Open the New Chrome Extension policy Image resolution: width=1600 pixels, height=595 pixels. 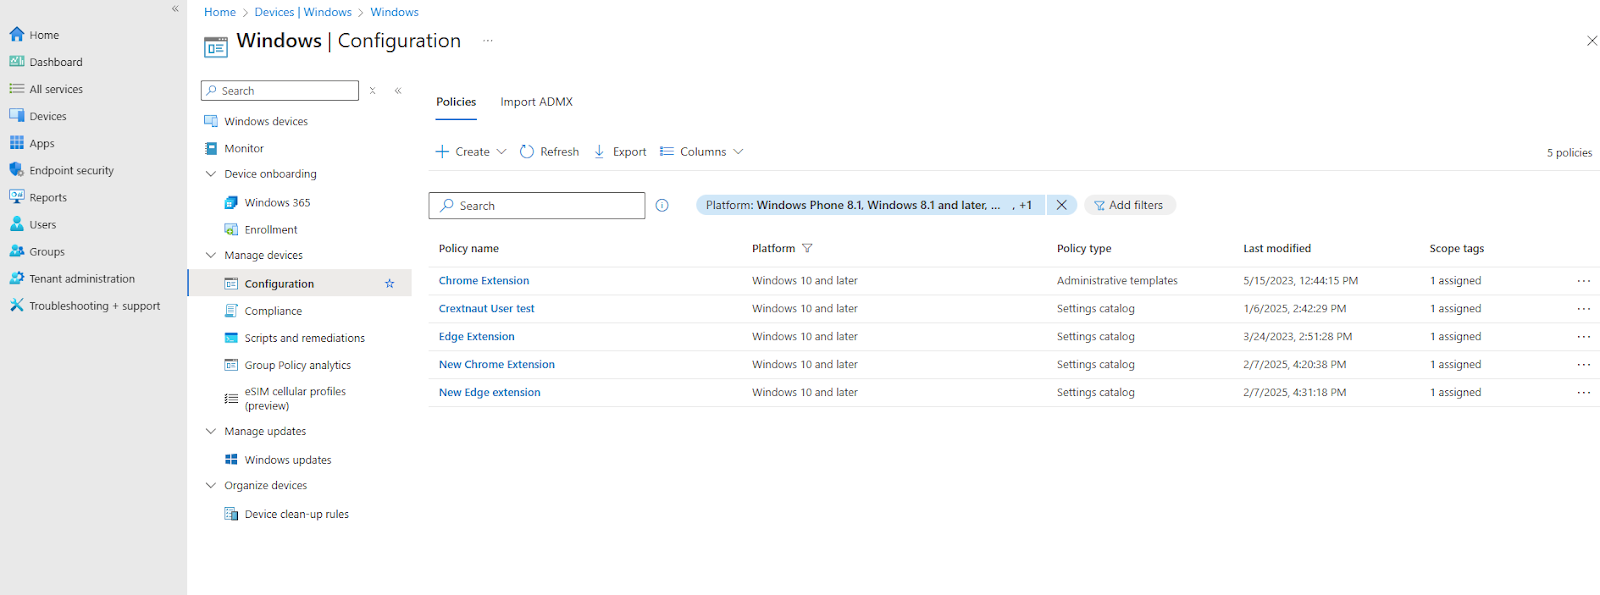point(497,365)
